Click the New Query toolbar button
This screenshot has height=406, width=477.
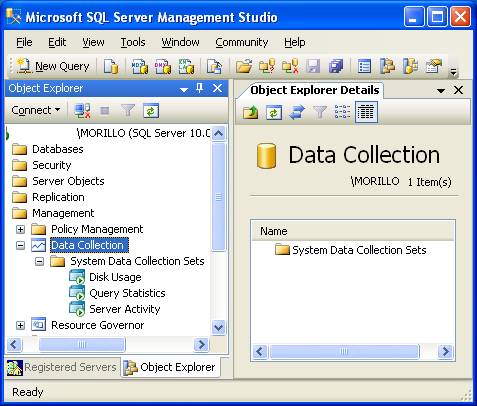click(x=53, y=66)
